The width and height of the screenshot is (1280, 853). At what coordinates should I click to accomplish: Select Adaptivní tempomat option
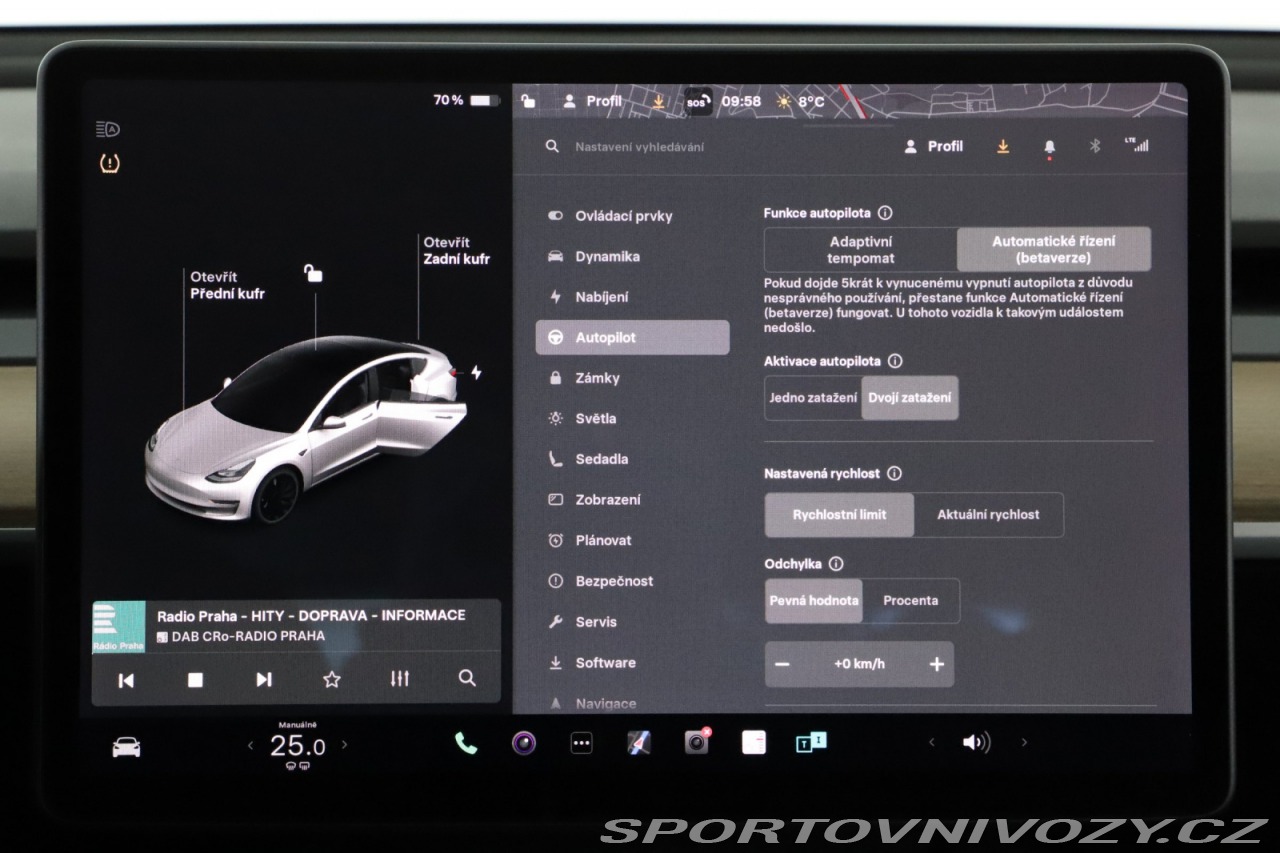coord(860,249)
